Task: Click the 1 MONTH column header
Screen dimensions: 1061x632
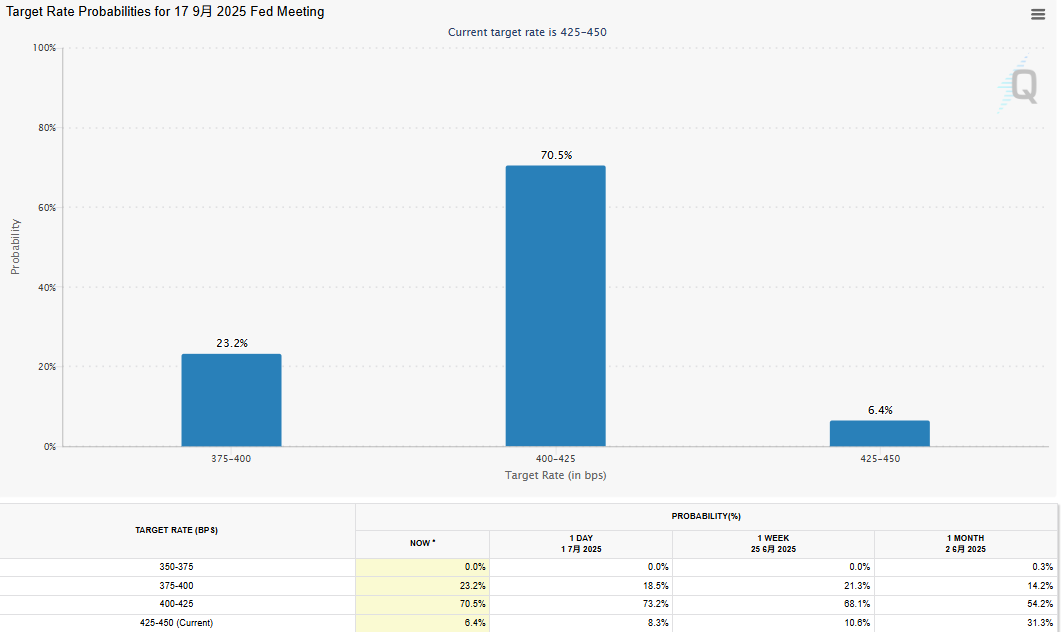Action: tap(966, 543)
